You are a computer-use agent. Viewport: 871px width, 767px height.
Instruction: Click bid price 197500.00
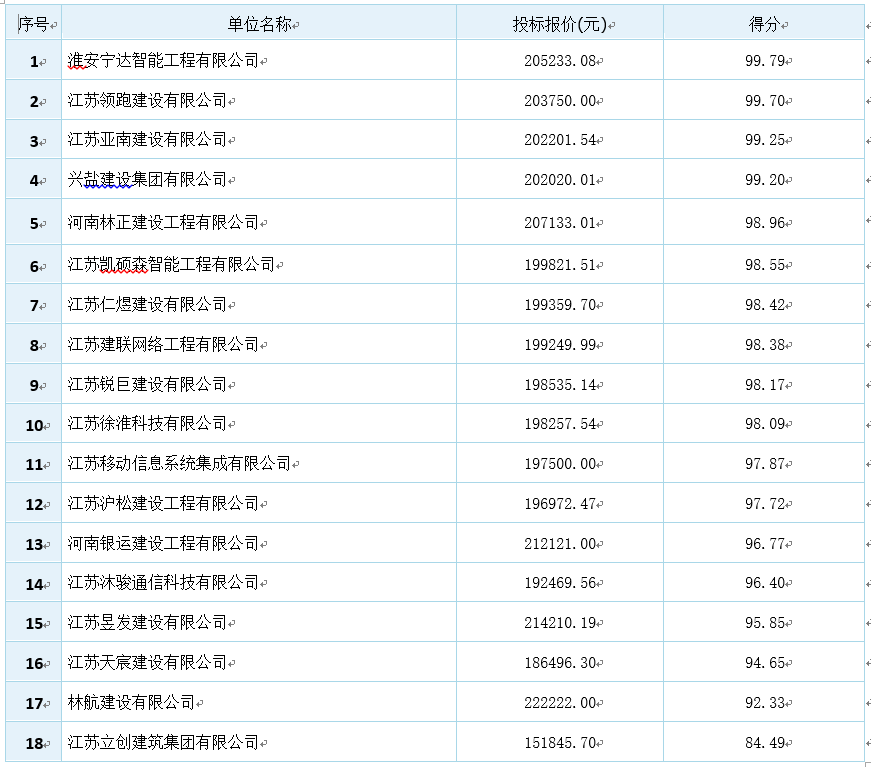[560, 464]
